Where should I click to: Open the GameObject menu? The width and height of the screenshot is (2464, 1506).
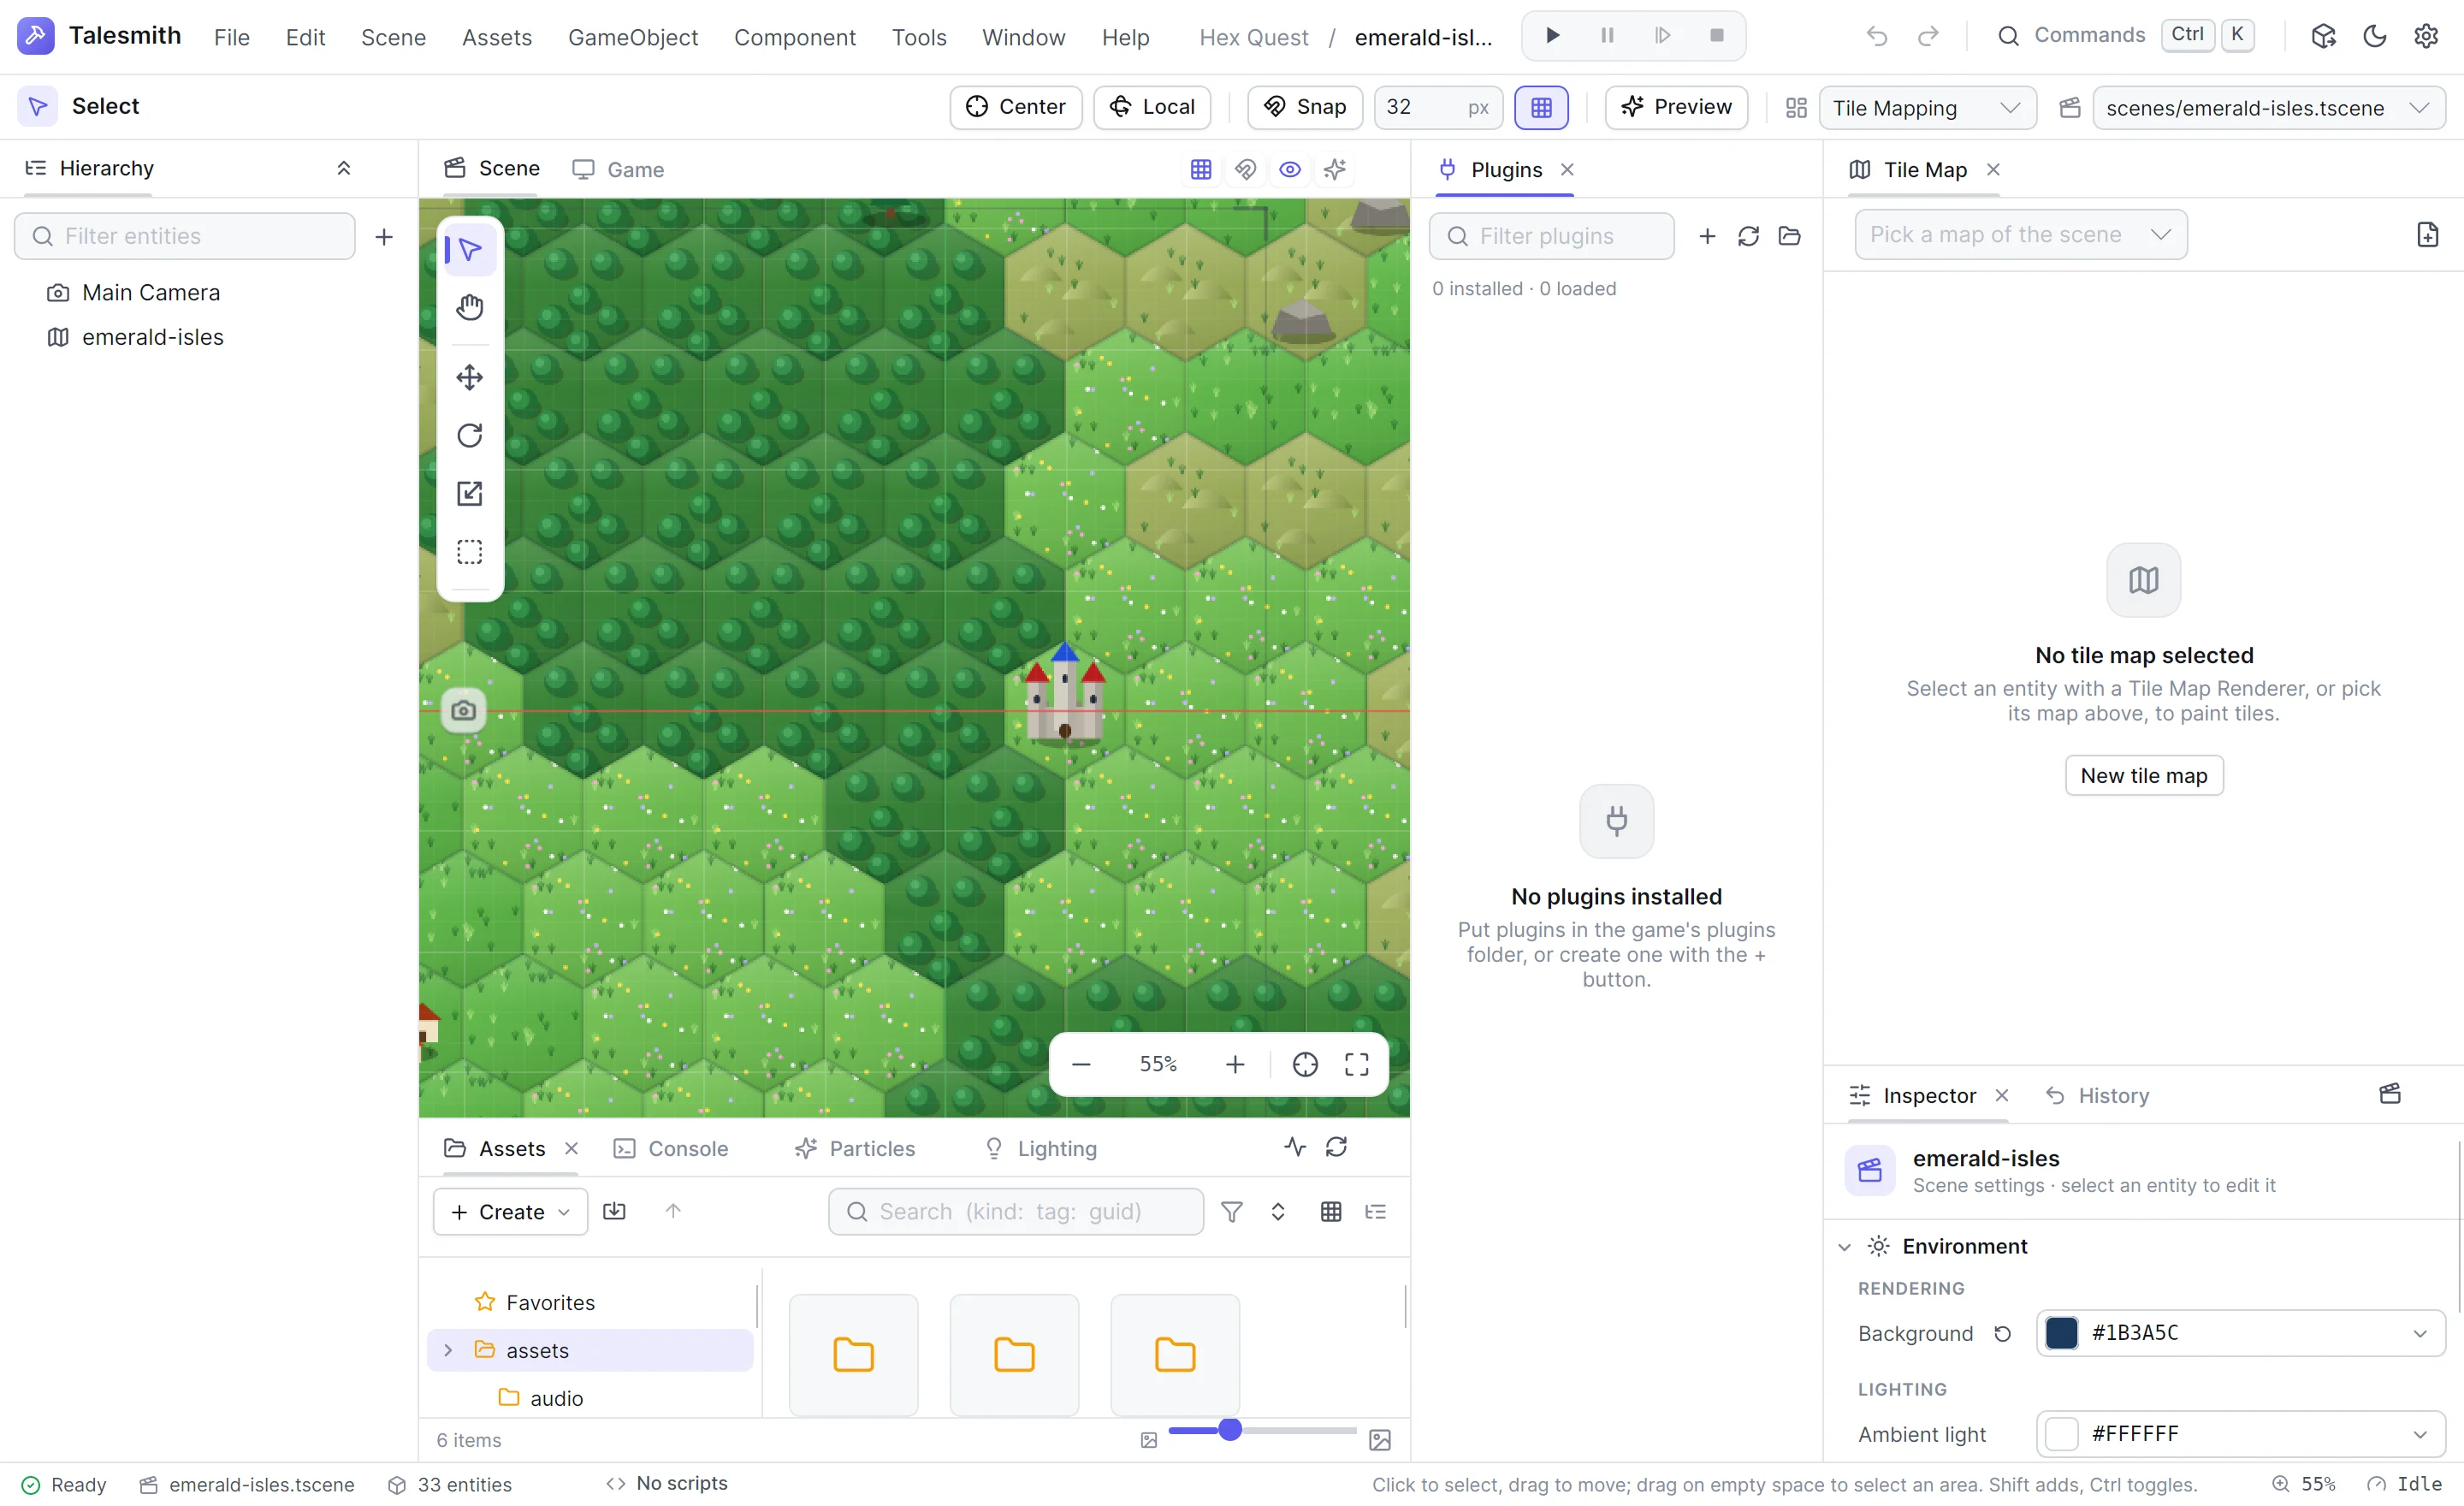[632, 37]
